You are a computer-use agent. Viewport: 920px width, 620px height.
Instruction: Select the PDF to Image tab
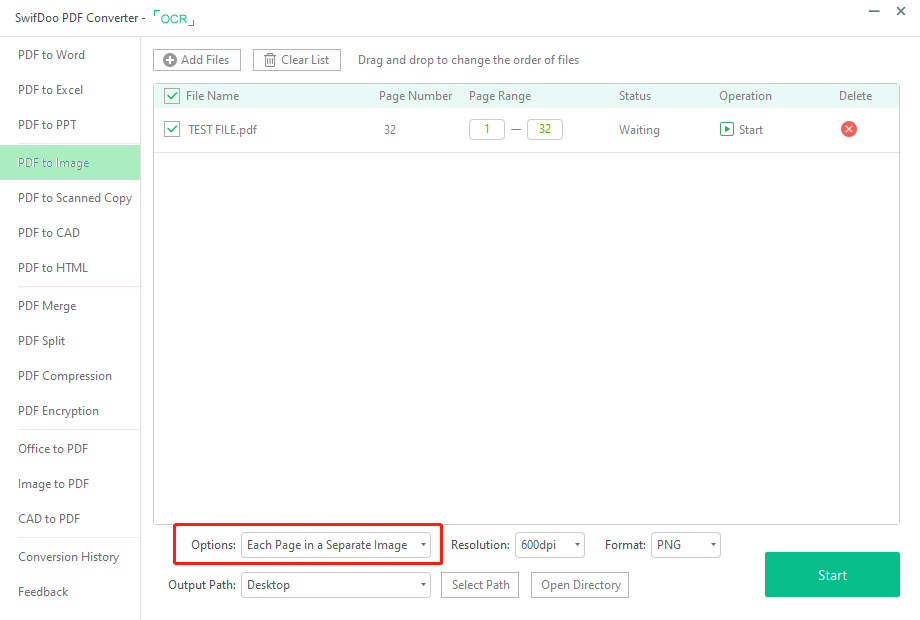[x=70, y=162]
